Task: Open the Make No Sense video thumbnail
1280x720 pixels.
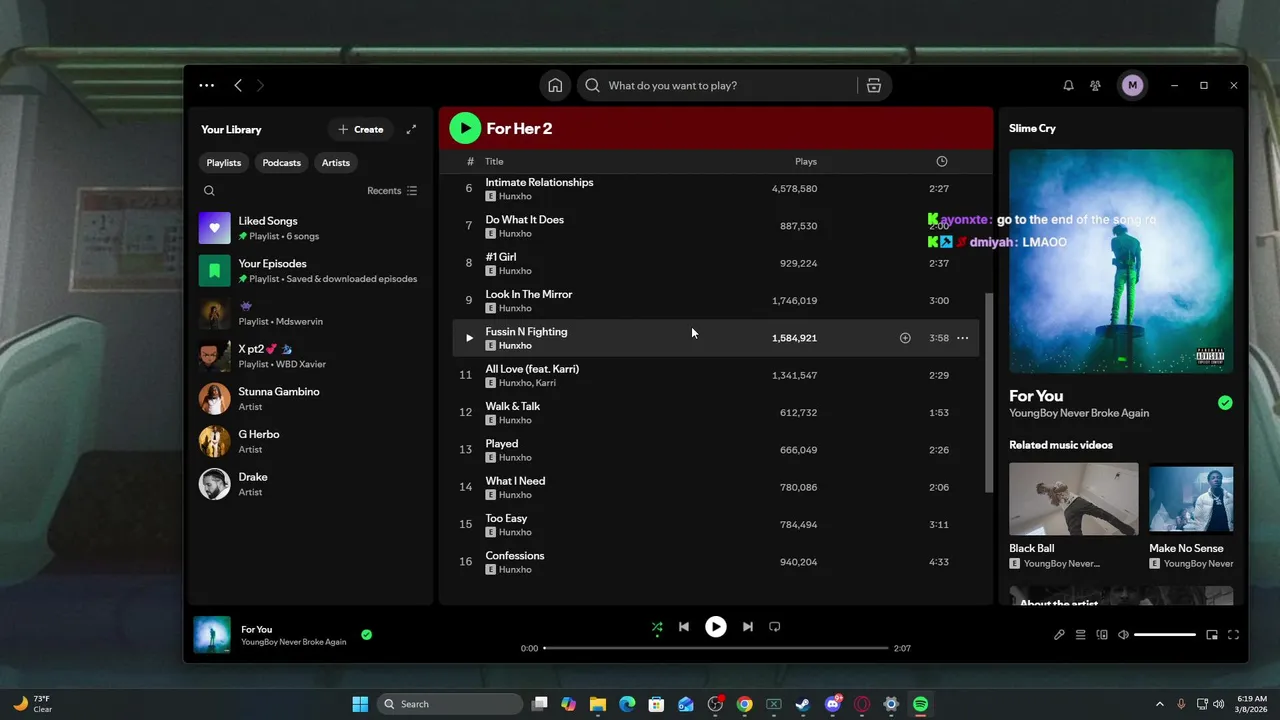Action: (x=1191, y=499)
